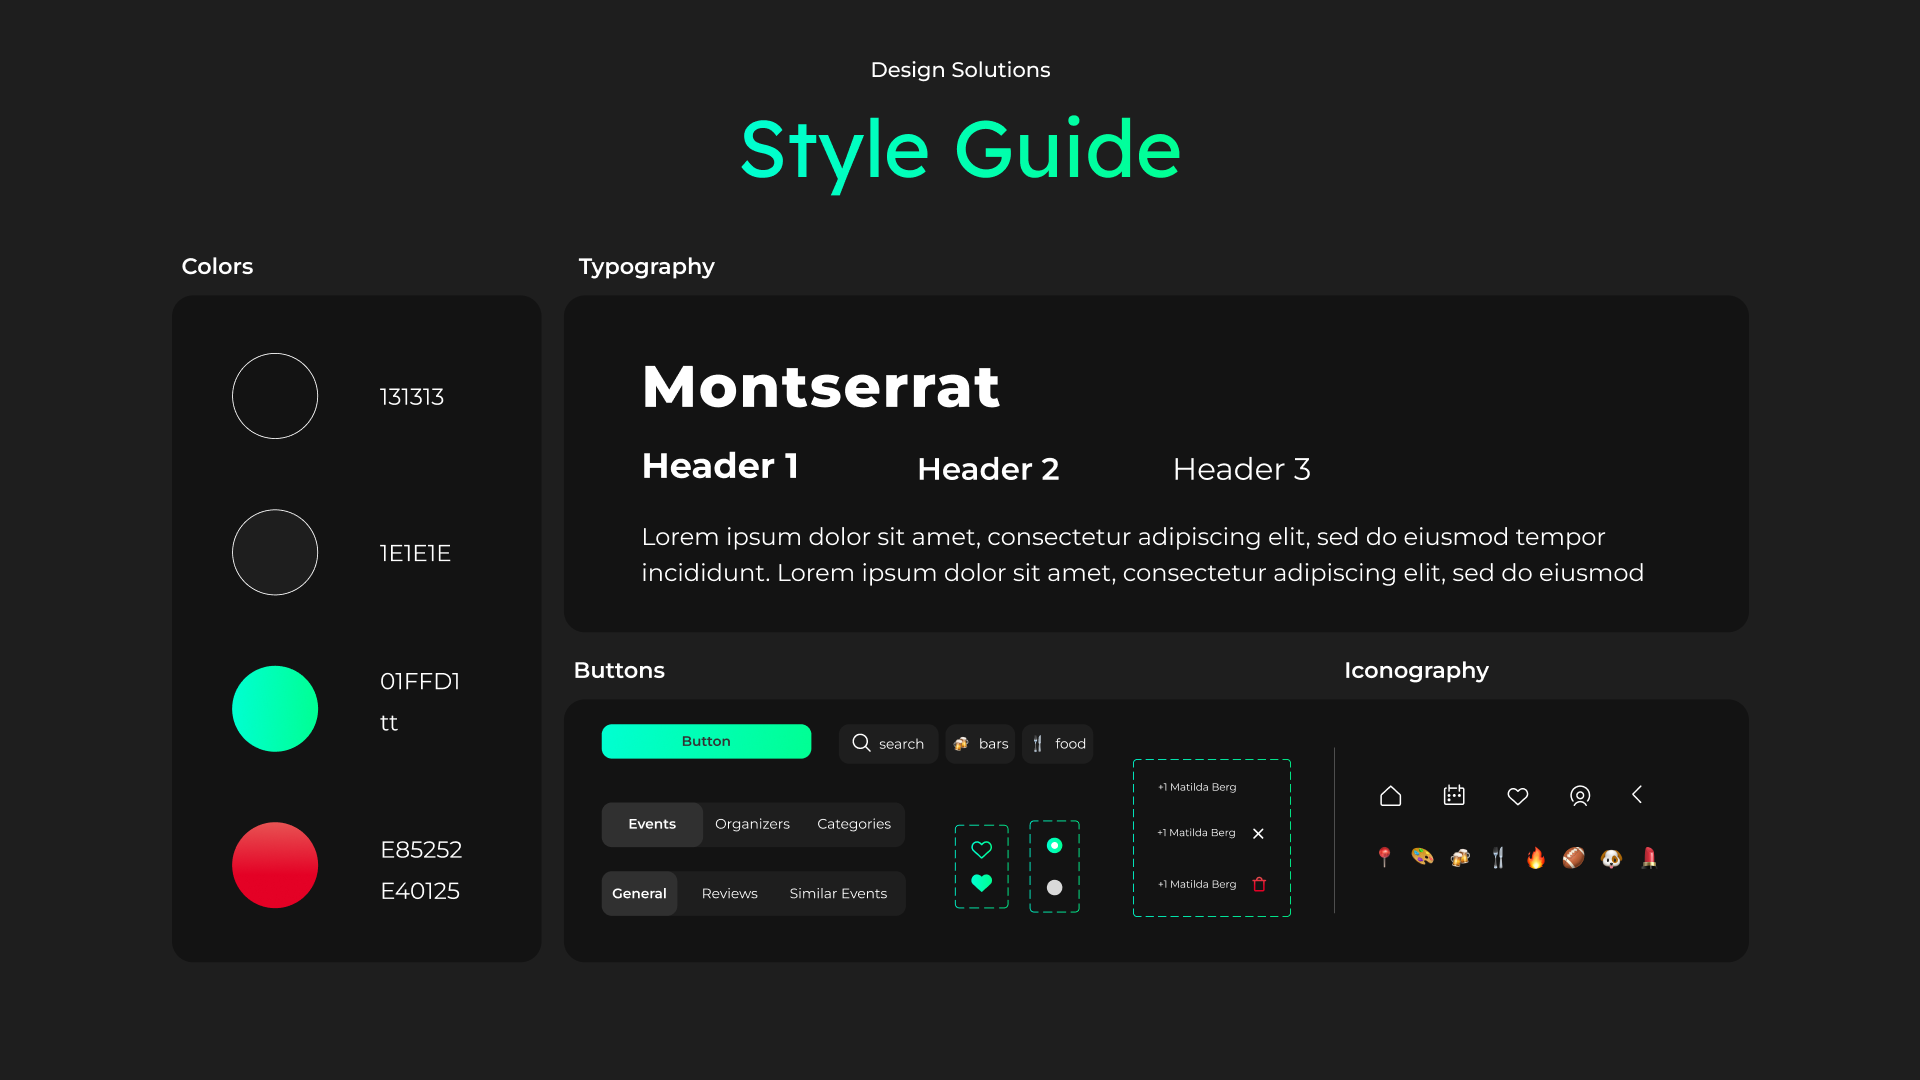Select the red map pin emoji icon
The width and height of the screenshot is (1920, 1080).
click(1384, 857)
